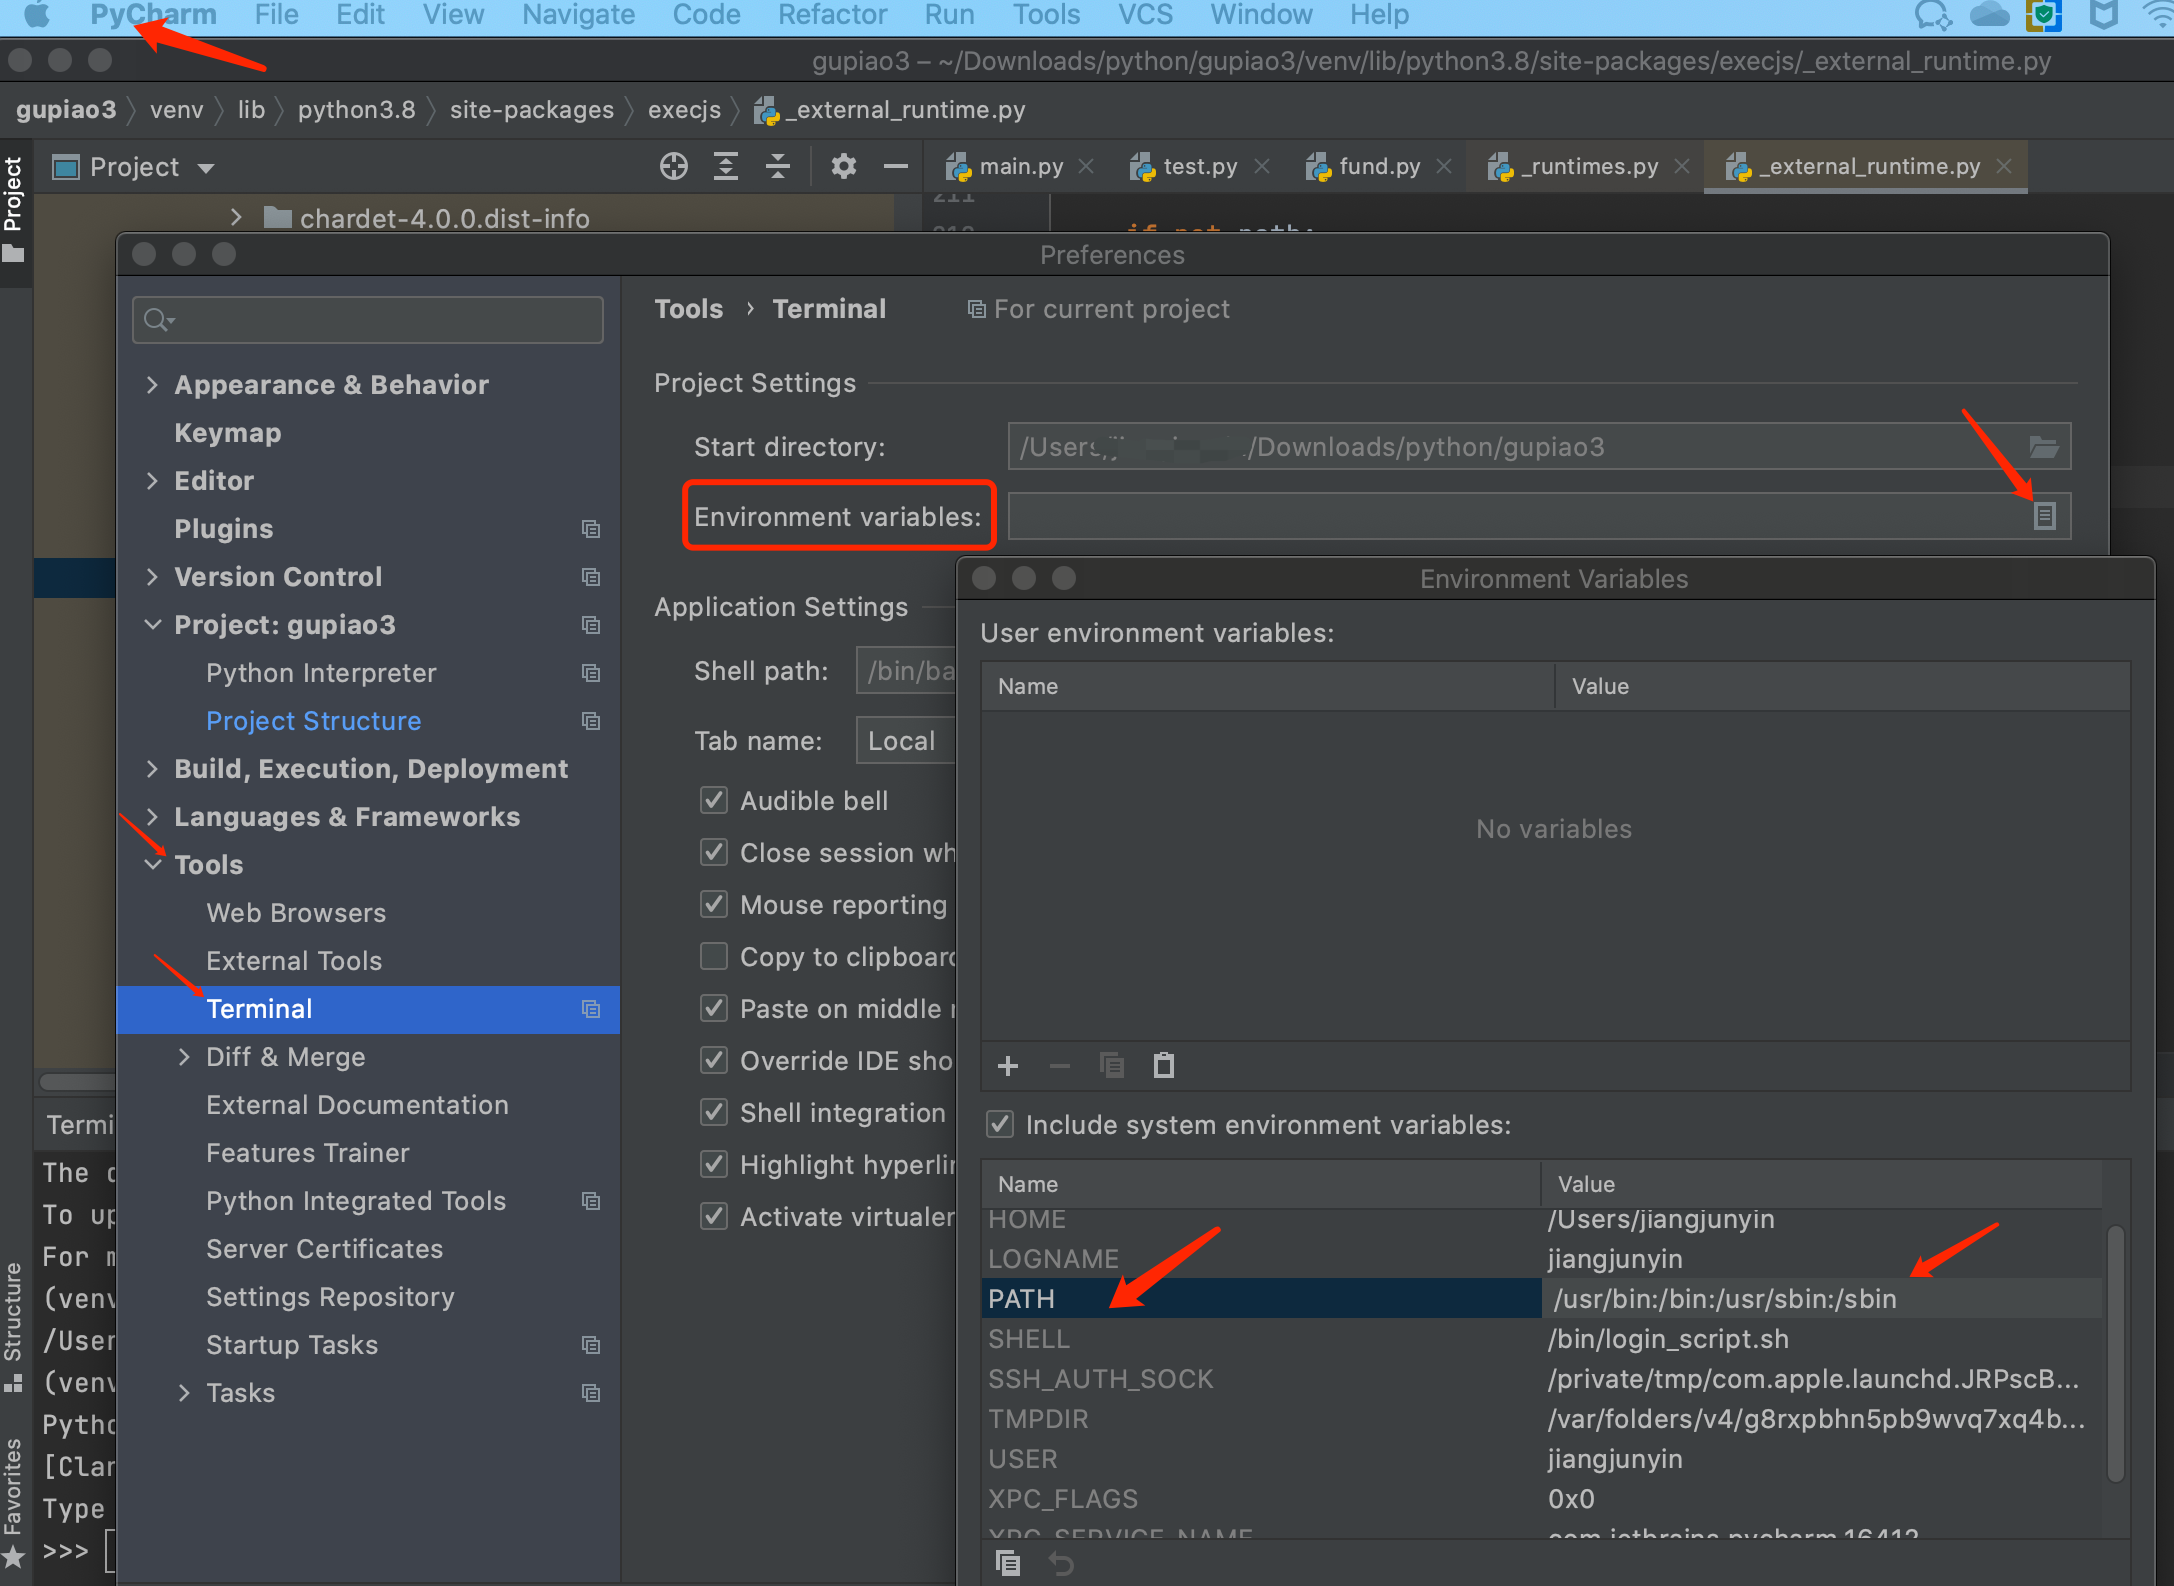Click the Preferences search field
The height and width of the screenshot is (1586, 2174).
click(368, 320)
